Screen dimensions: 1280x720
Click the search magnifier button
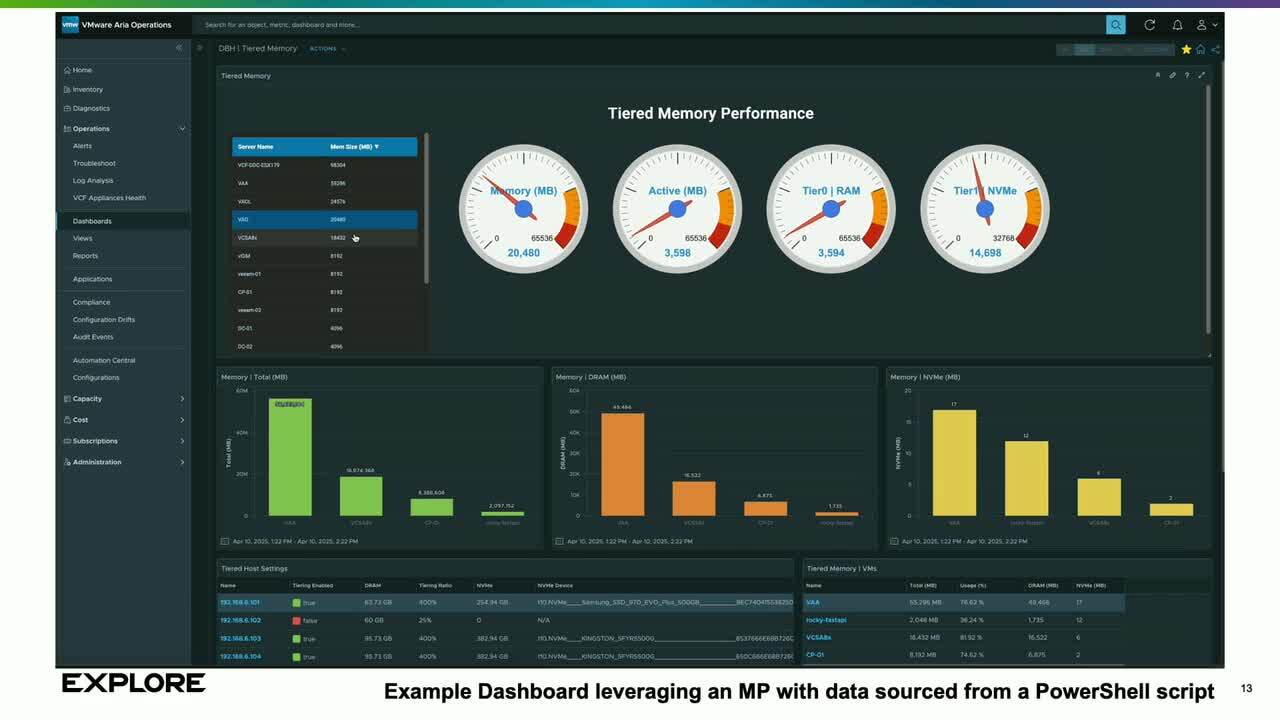pos(1115,25)
